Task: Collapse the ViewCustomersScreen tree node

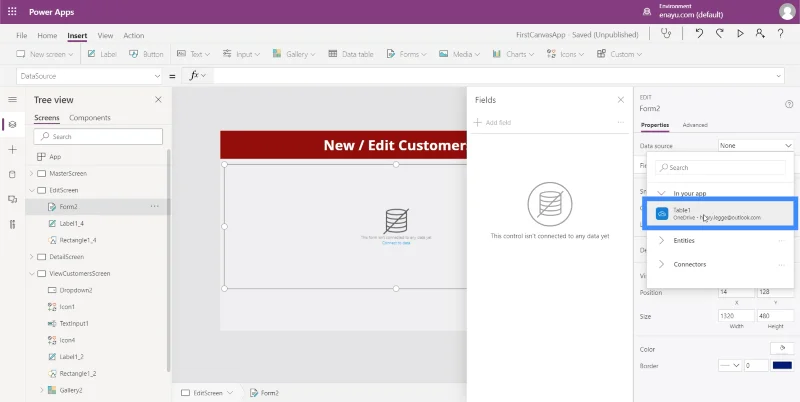Action: click(31, 273)
